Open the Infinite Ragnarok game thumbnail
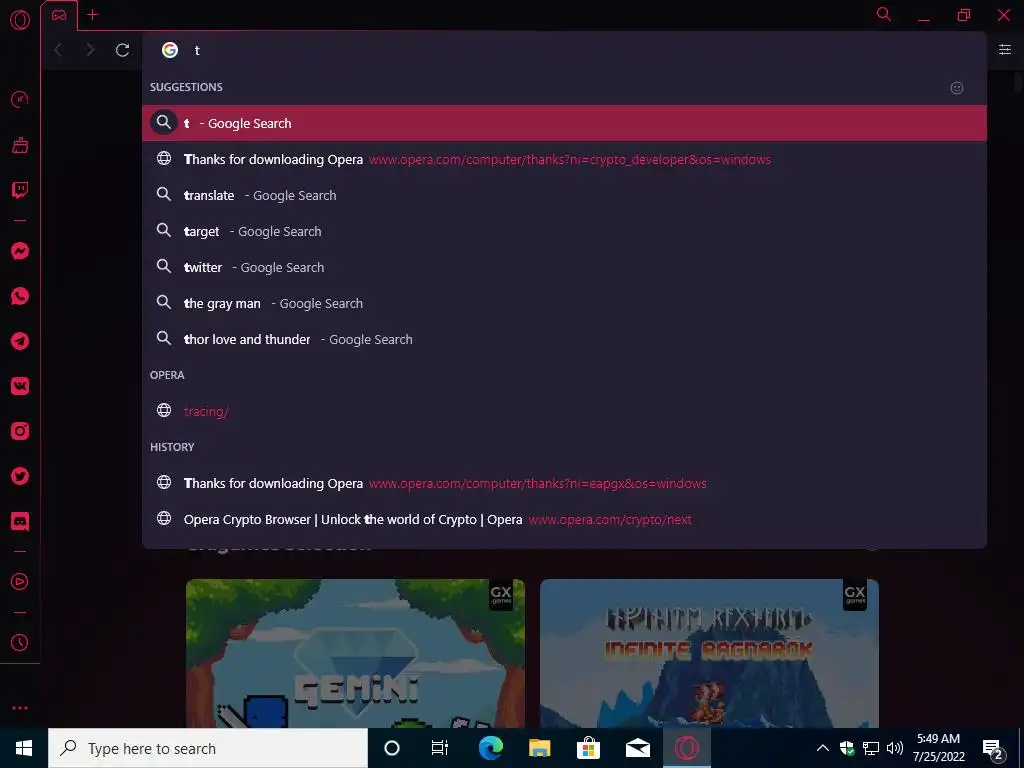Image resolution: width=1024 pixels, height=768 pixels. [x=709, y=653]
